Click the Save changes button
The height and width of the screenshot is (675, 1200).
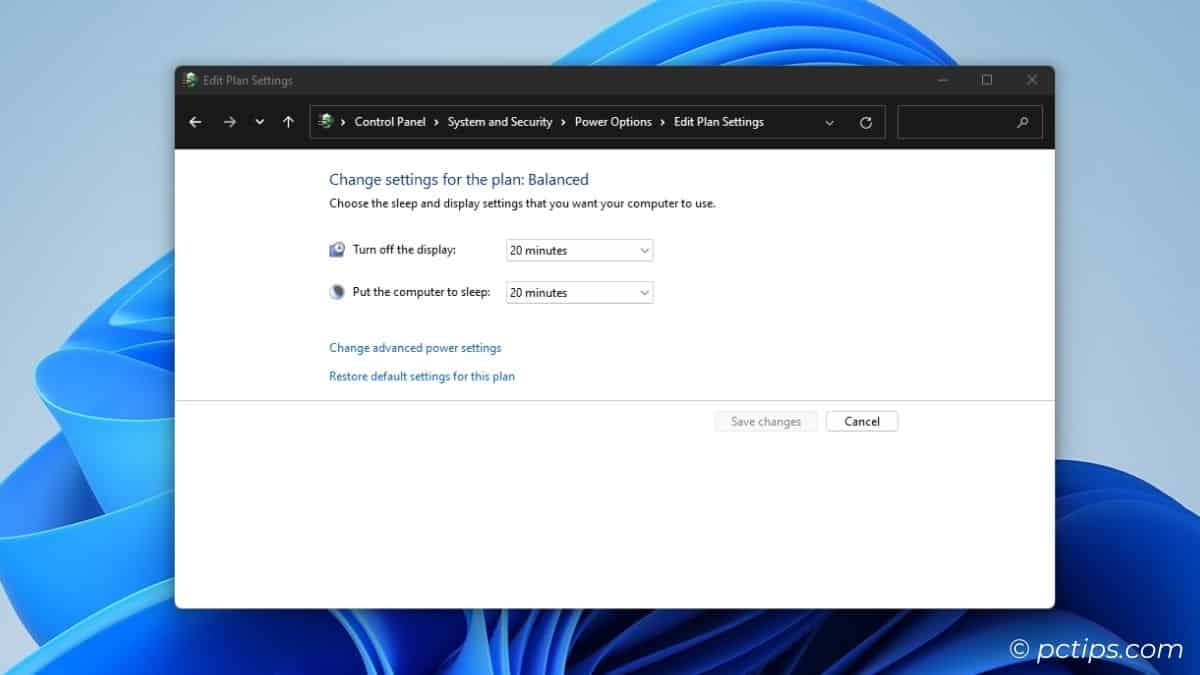click(765, 421)
